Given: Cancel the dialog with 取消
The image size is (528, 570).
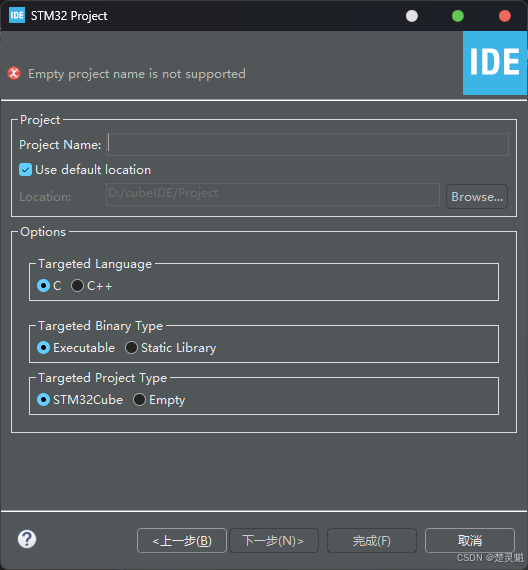Looking at the screenshot, I should (x=470, y=541).
